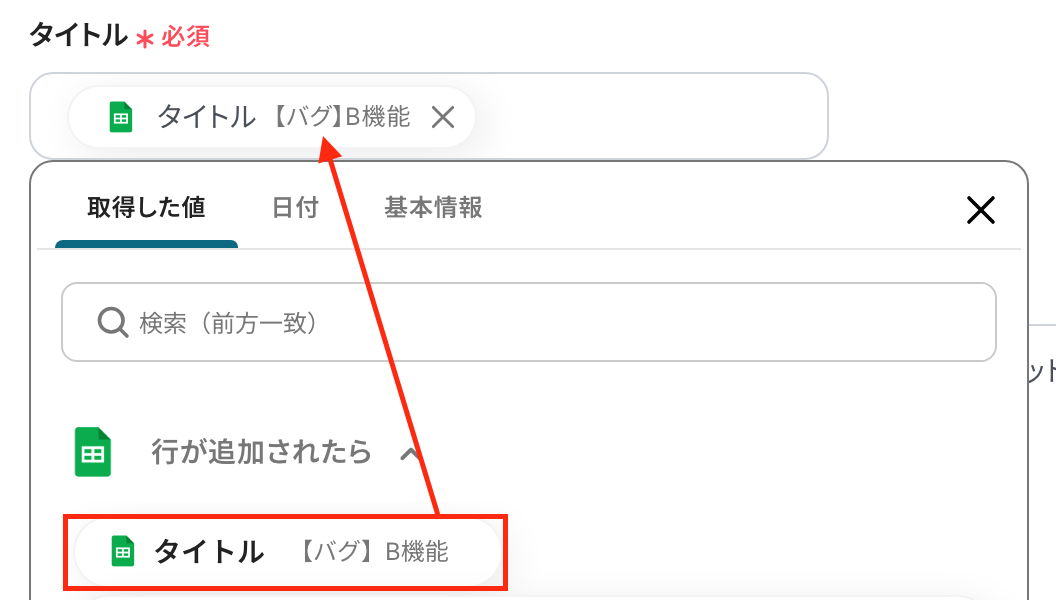Click the Sheets icon in the タイトル list option
Screen dimensions: 1056x600
[x=123, y=552]
